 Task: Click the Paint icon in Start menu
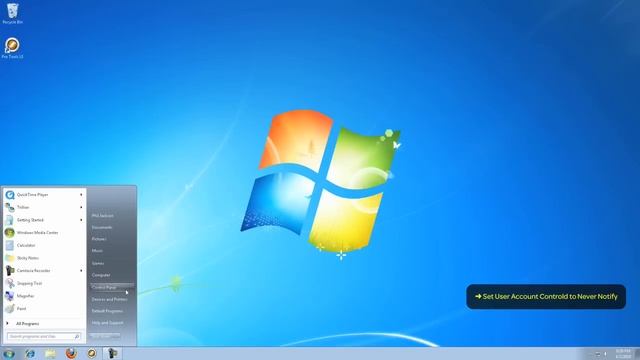tap(10, 309)
